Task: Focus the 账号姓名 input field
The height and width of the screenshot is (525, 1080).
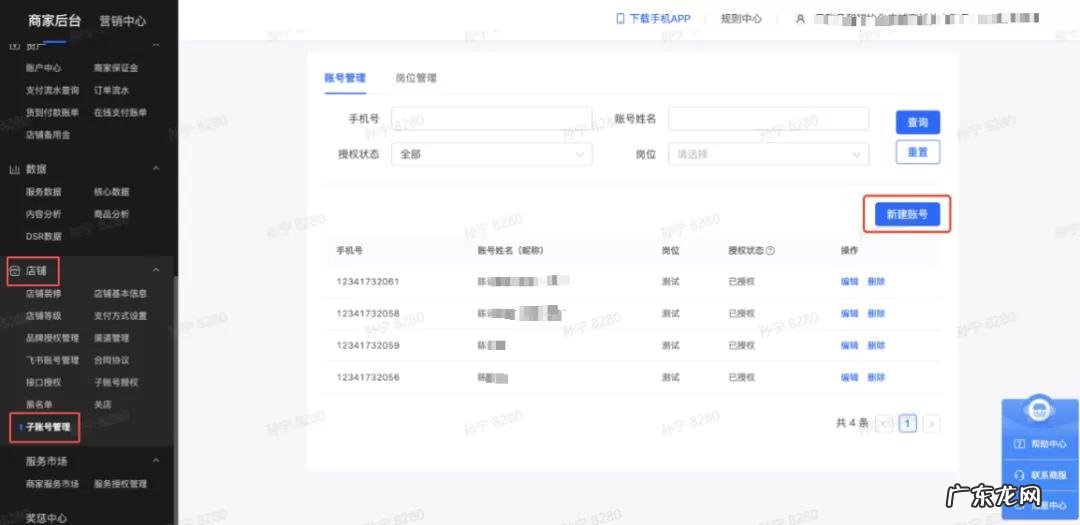Action: [x=769, y=119]
